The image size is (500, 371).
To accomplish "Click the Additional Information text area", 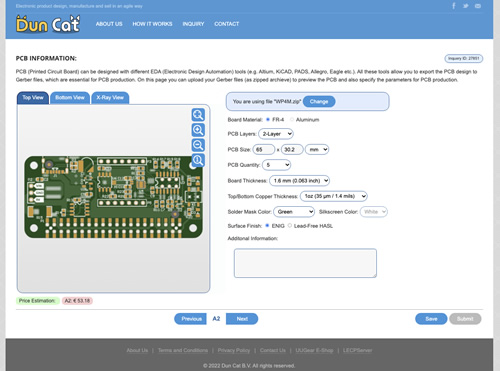I will pyautogui.click(x=305, y=263).
